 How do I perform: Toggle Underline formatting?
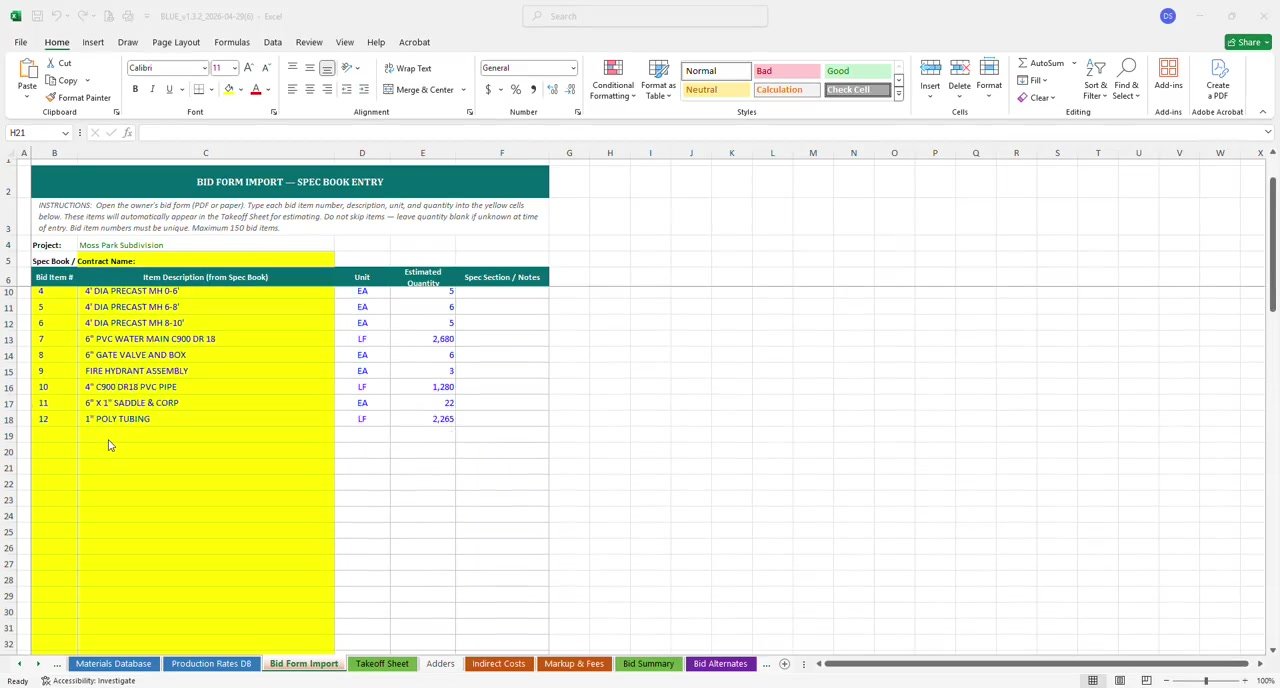169,89
